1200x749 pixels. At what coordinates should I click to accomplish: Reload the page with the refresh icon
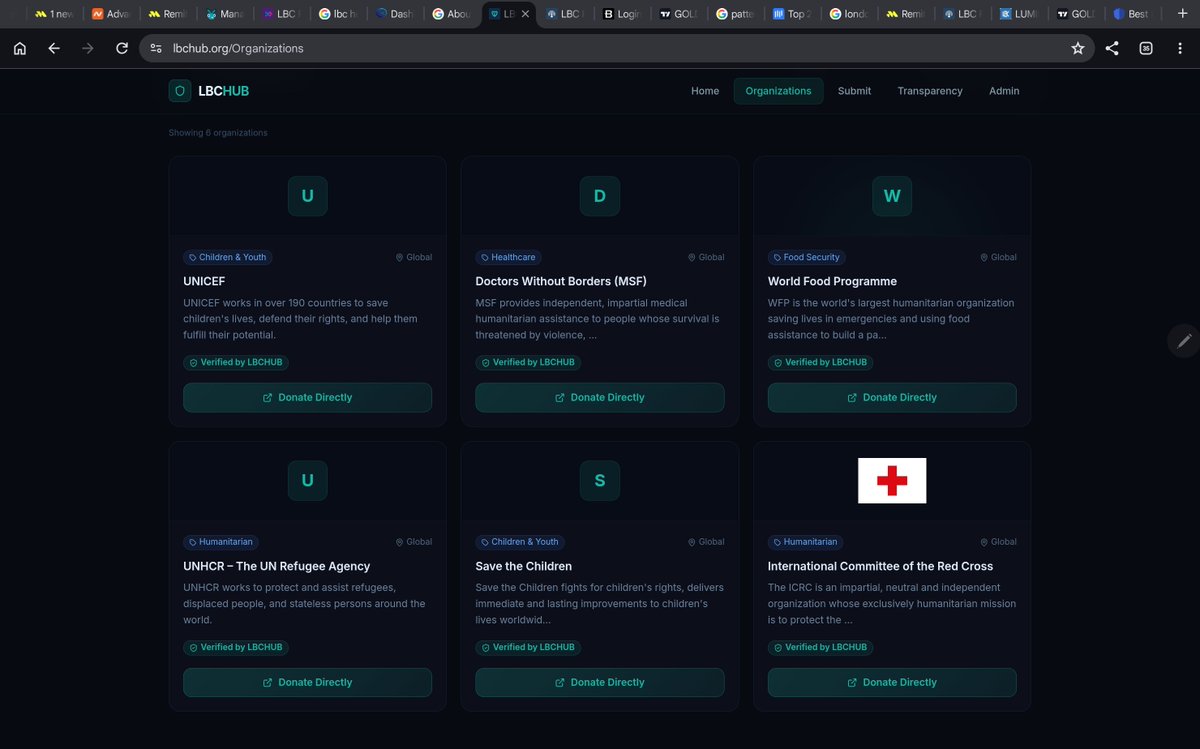click(x=122, y=48)
